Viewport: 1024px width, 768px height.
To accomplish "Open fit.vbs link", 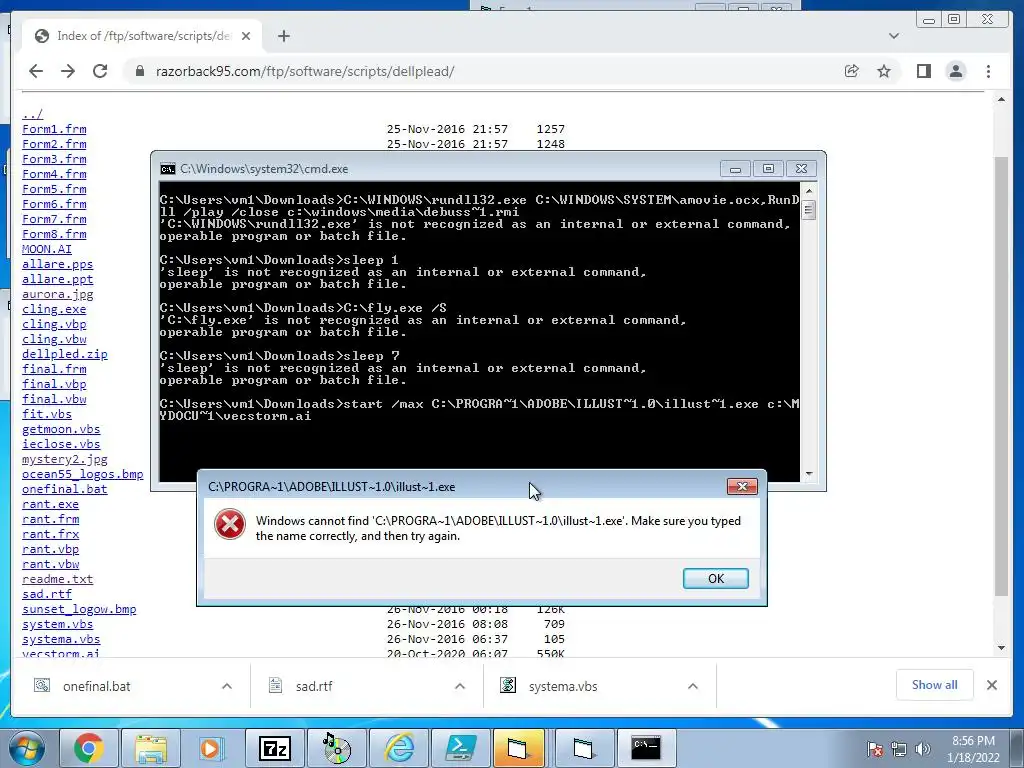I will pyautogui.click(x=47, y=415).
